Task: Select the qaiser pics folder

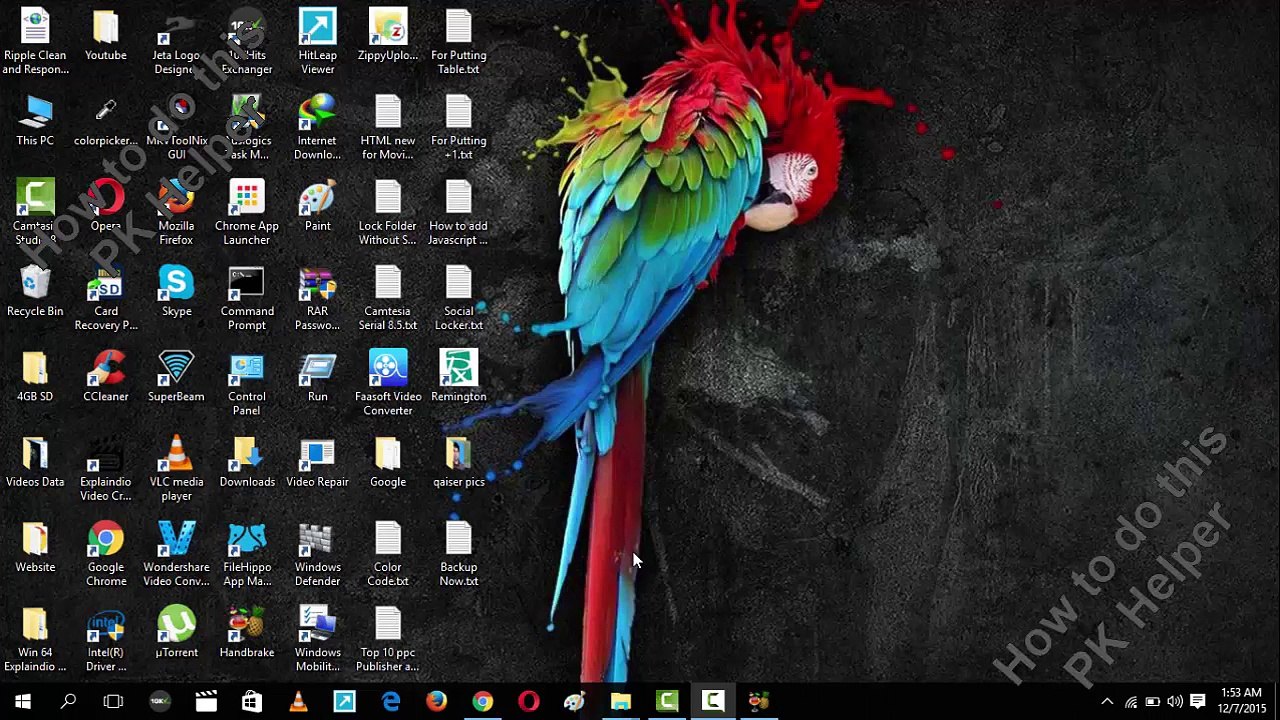Action: 458,462
